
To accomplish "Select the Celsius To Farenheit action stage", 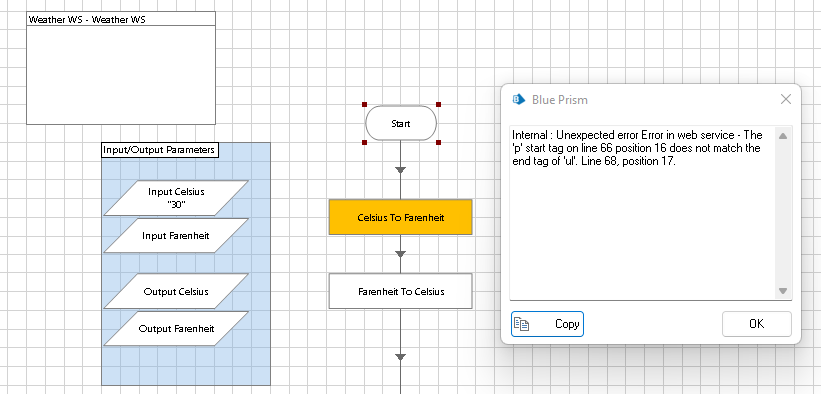I will point(401,217).
